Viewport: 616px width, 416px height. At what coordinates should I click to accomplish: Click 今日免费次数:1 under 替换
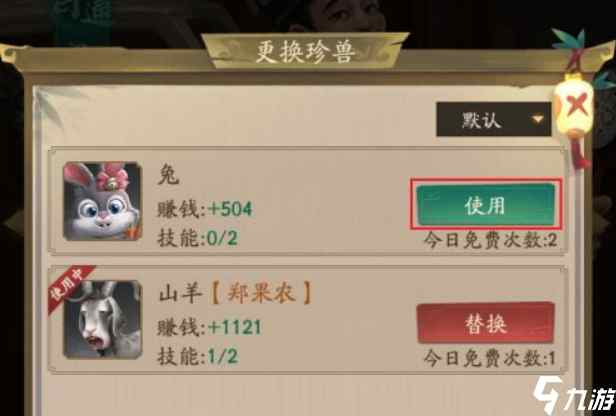(489, 358)
